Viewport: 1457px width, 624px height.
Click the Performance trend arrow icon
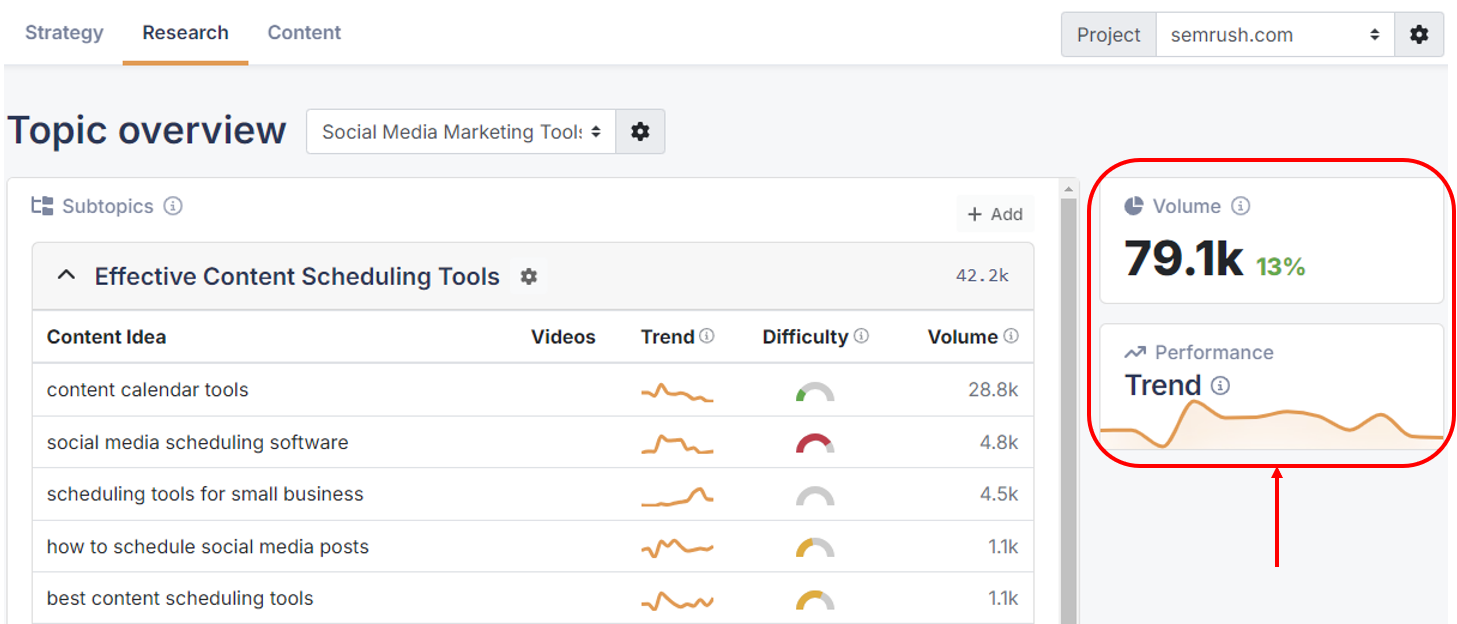coord(1135,352)
